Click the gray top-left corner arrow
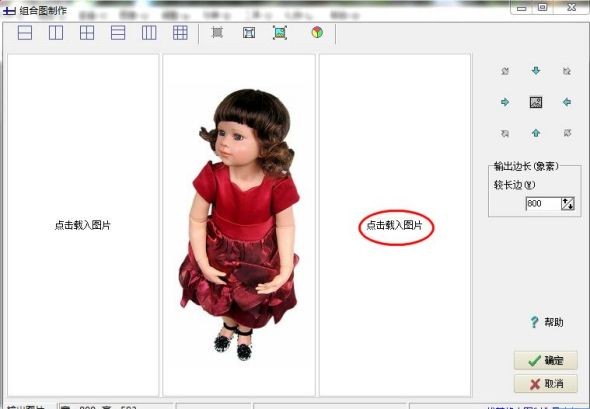590x409 pixels. pos(505,71)
